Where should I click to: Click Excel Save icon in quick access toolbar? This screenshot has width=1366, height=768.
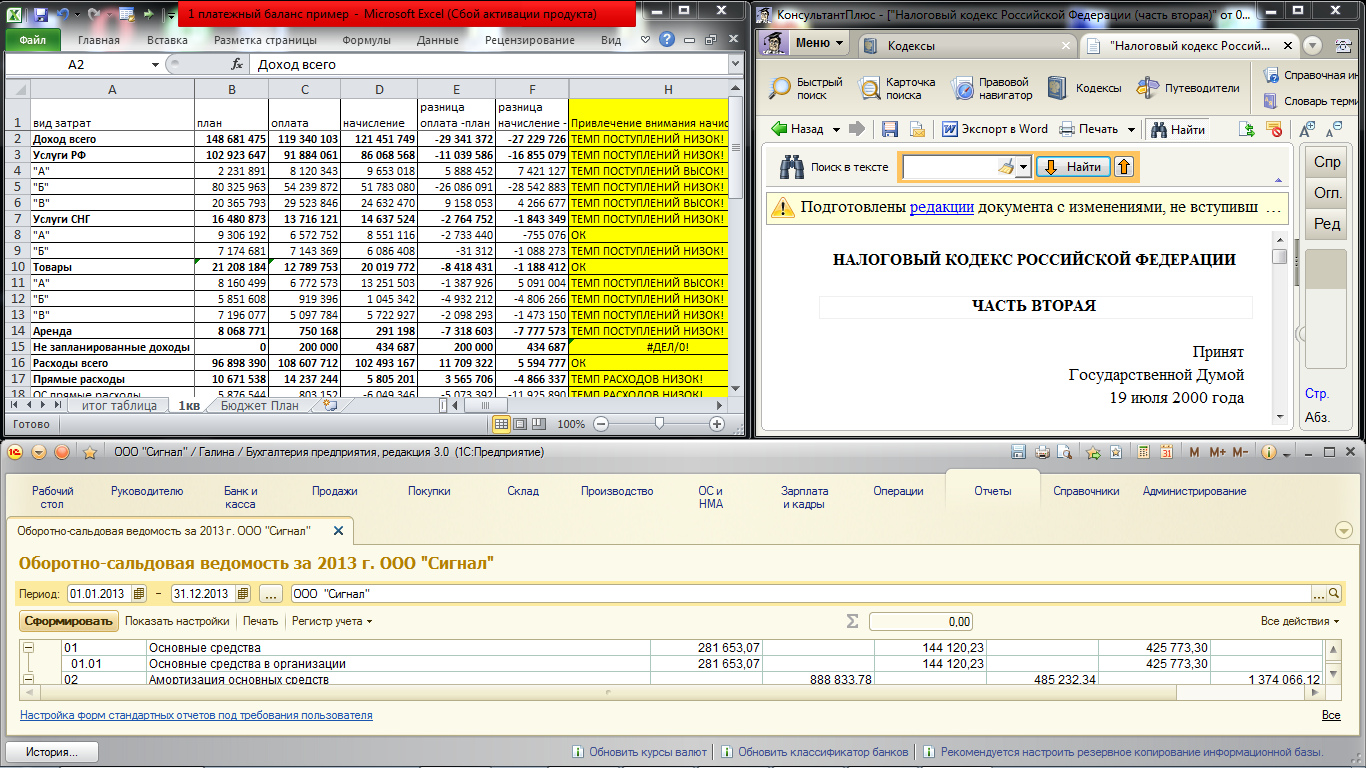(41, 15)
